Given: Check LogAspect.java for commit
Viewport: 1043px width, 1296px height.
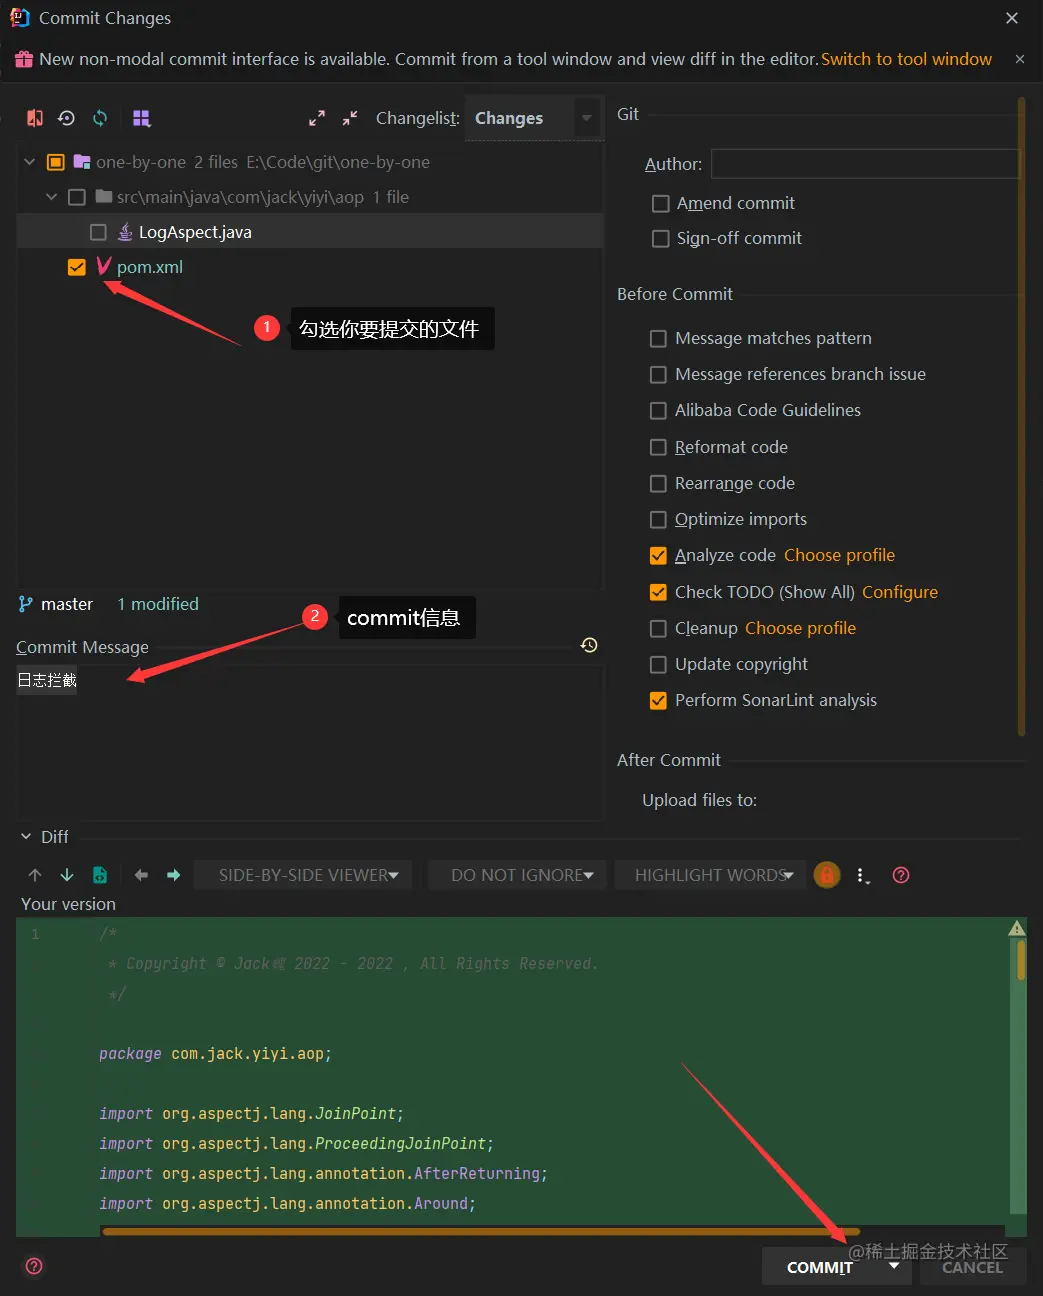Looking at the screenshot, I should pos(98,232).
